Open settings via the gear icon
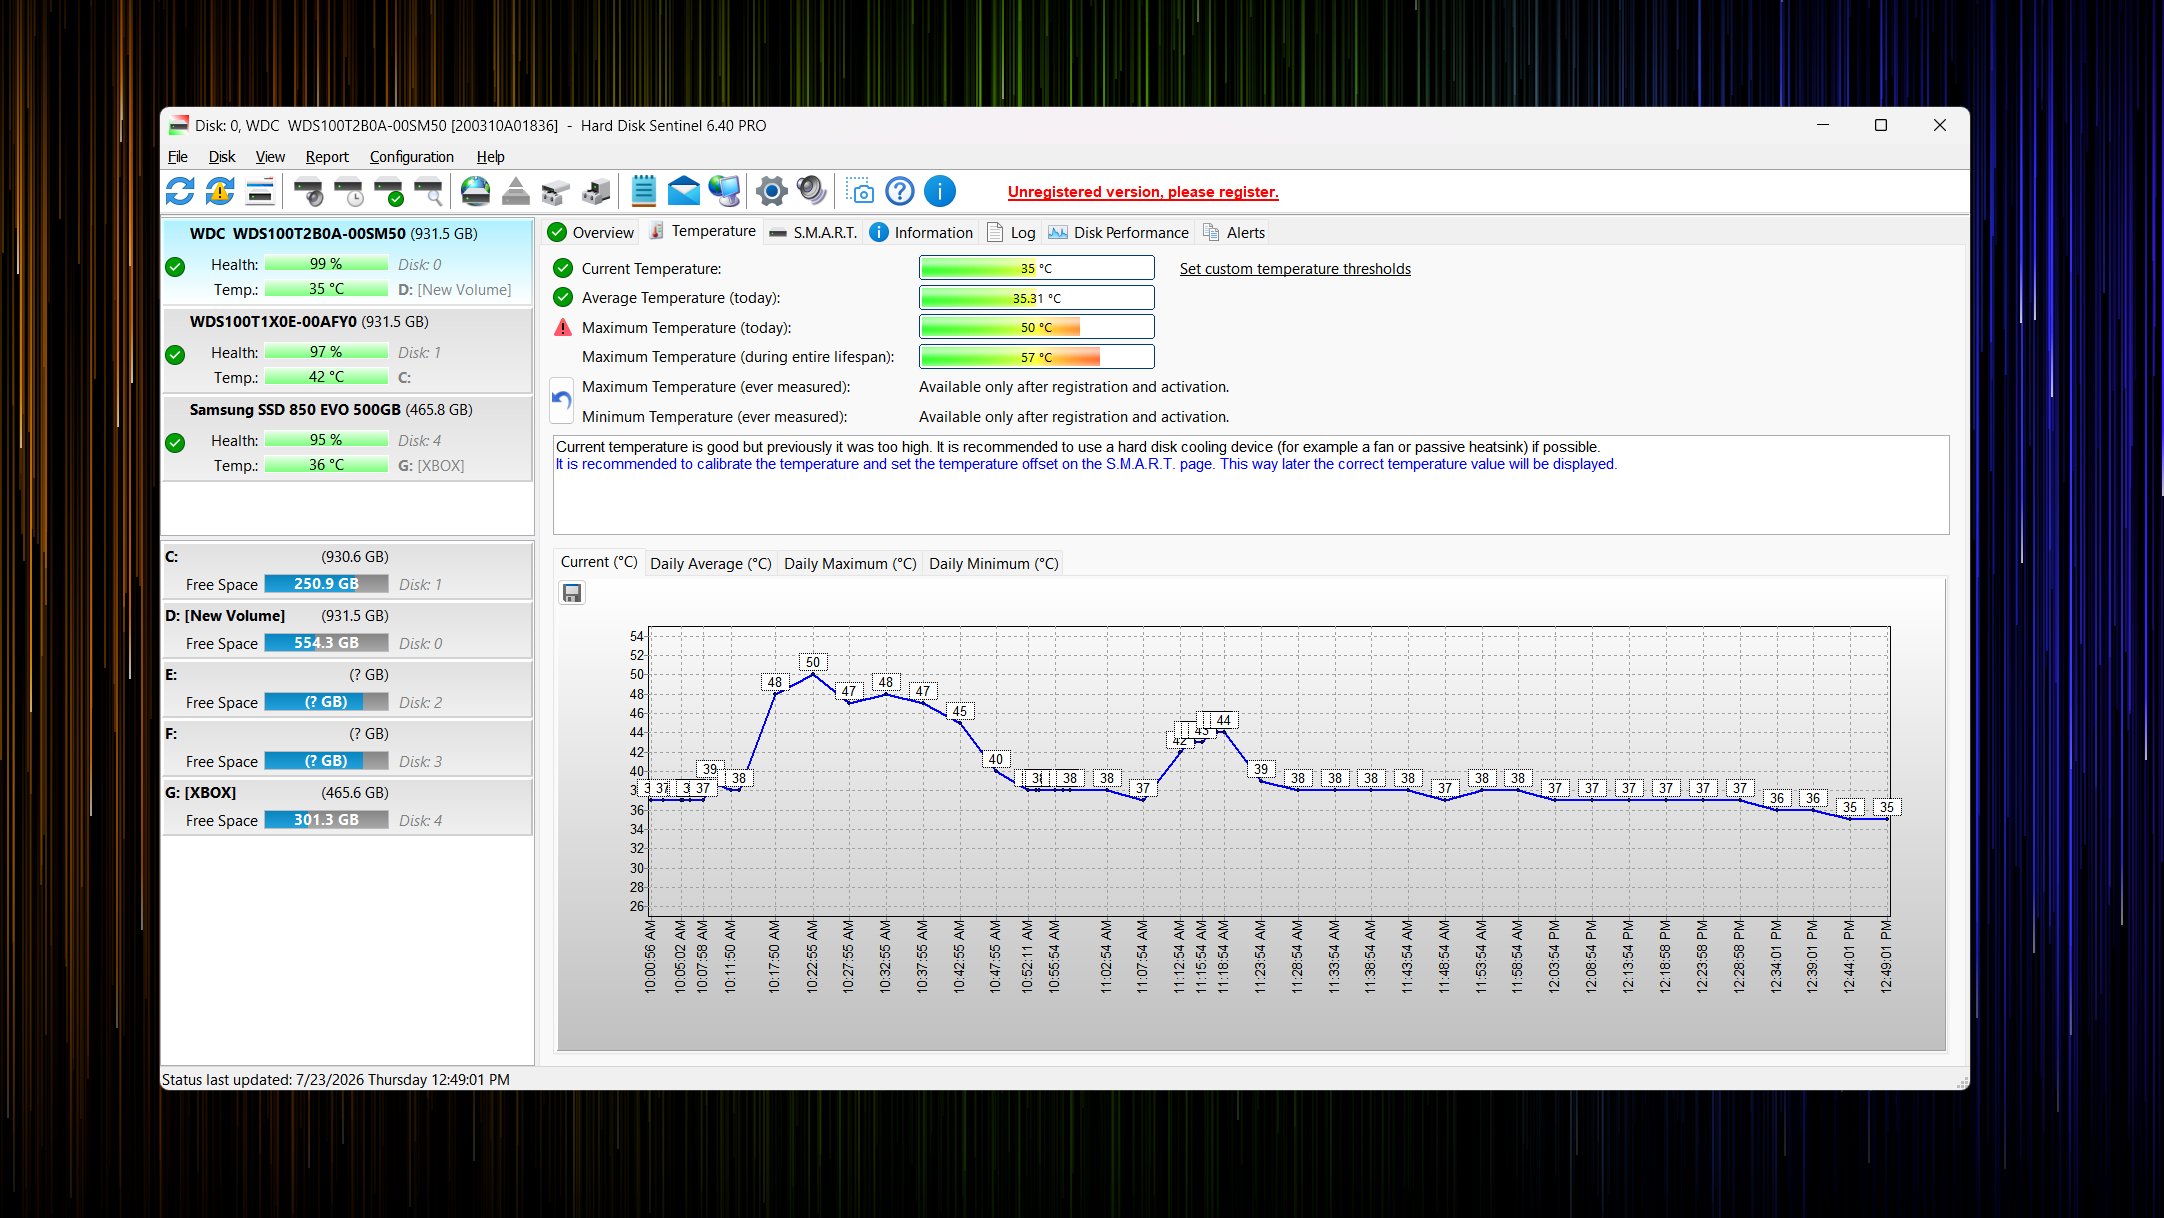Image resolution: width=2164 pixels, height=1218 pixels. [x=771, y=191]
